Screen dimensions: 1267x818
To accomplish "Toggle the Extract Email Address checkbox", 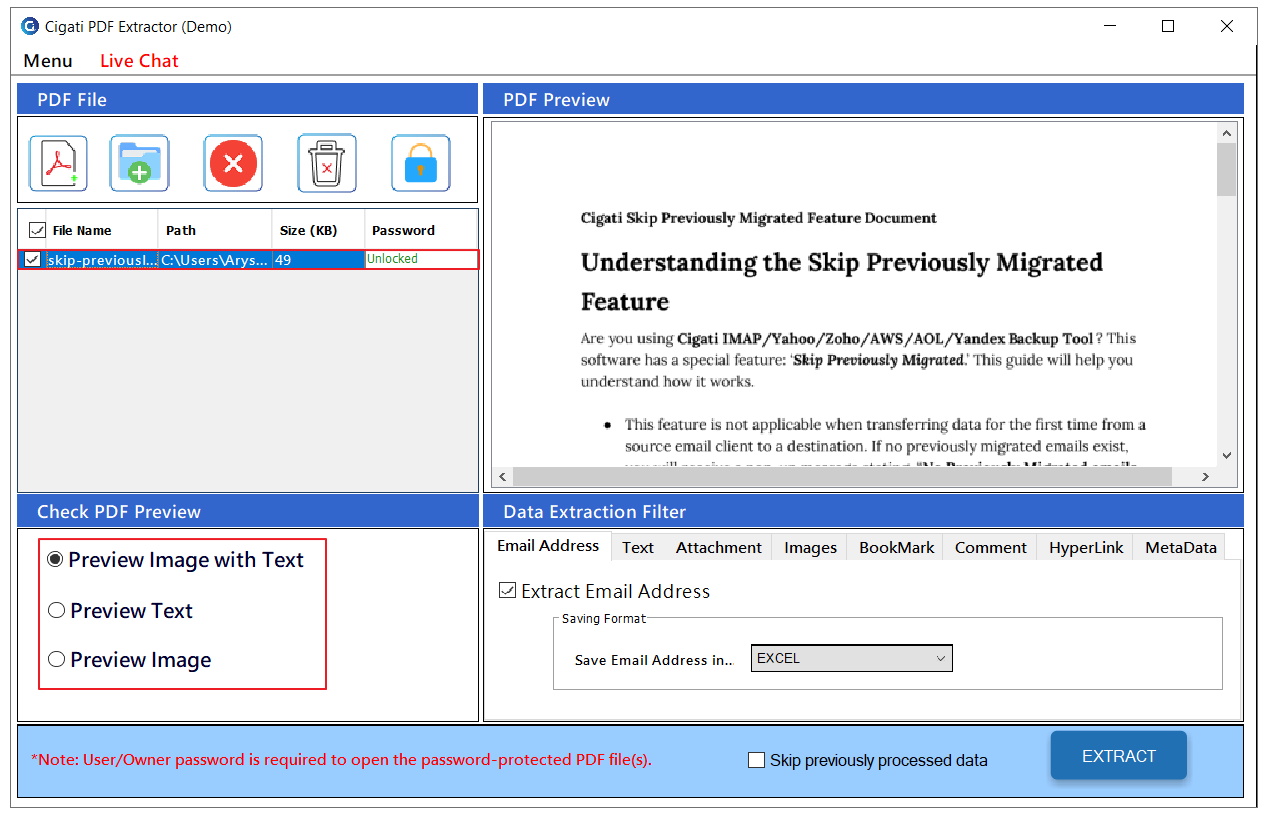I will coord(508,591).
